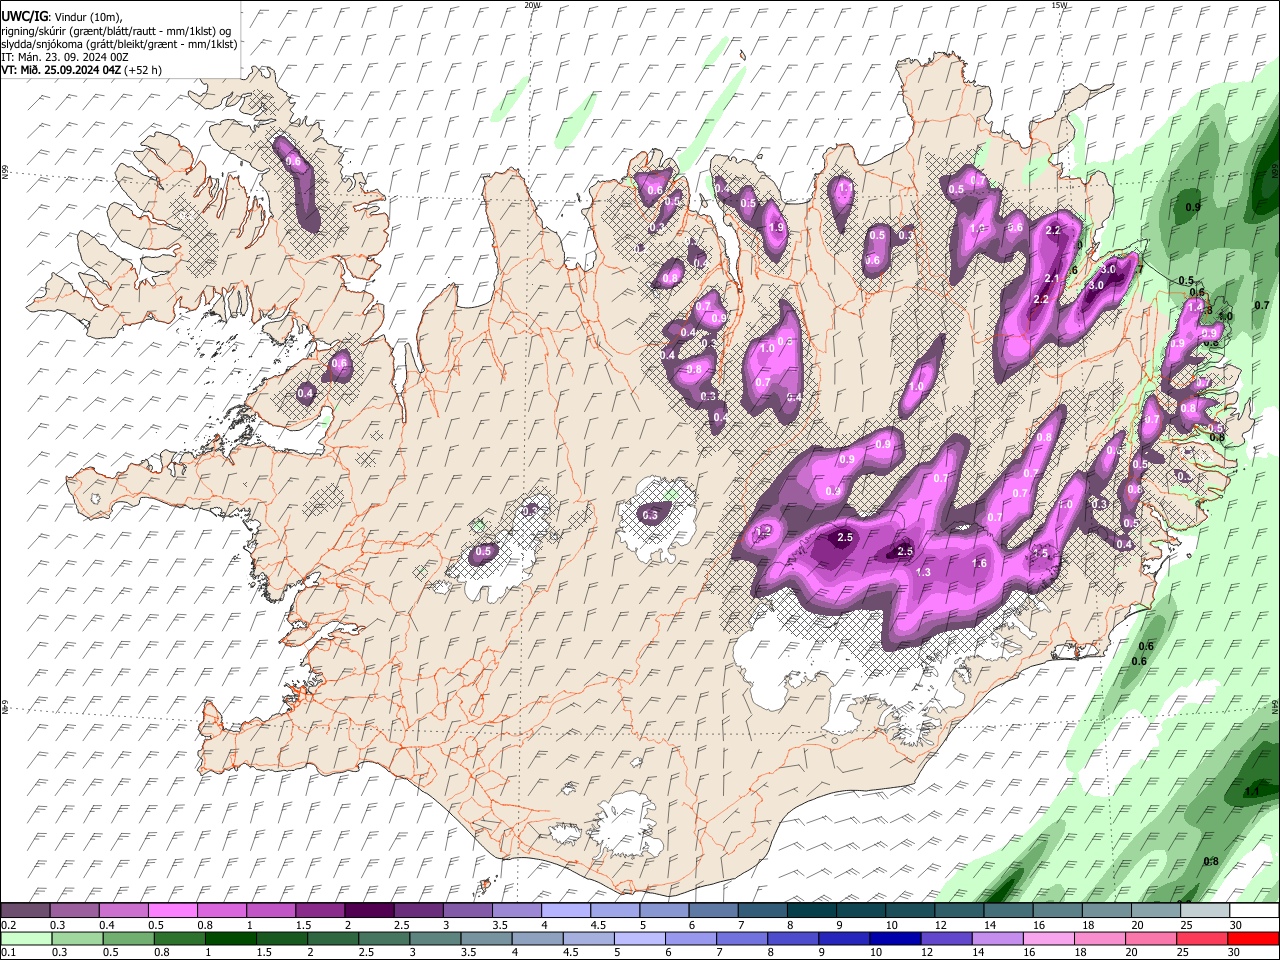Click the 20W longitude label
This screenshot has width=1280, height=960.
[x=532, y=5]
